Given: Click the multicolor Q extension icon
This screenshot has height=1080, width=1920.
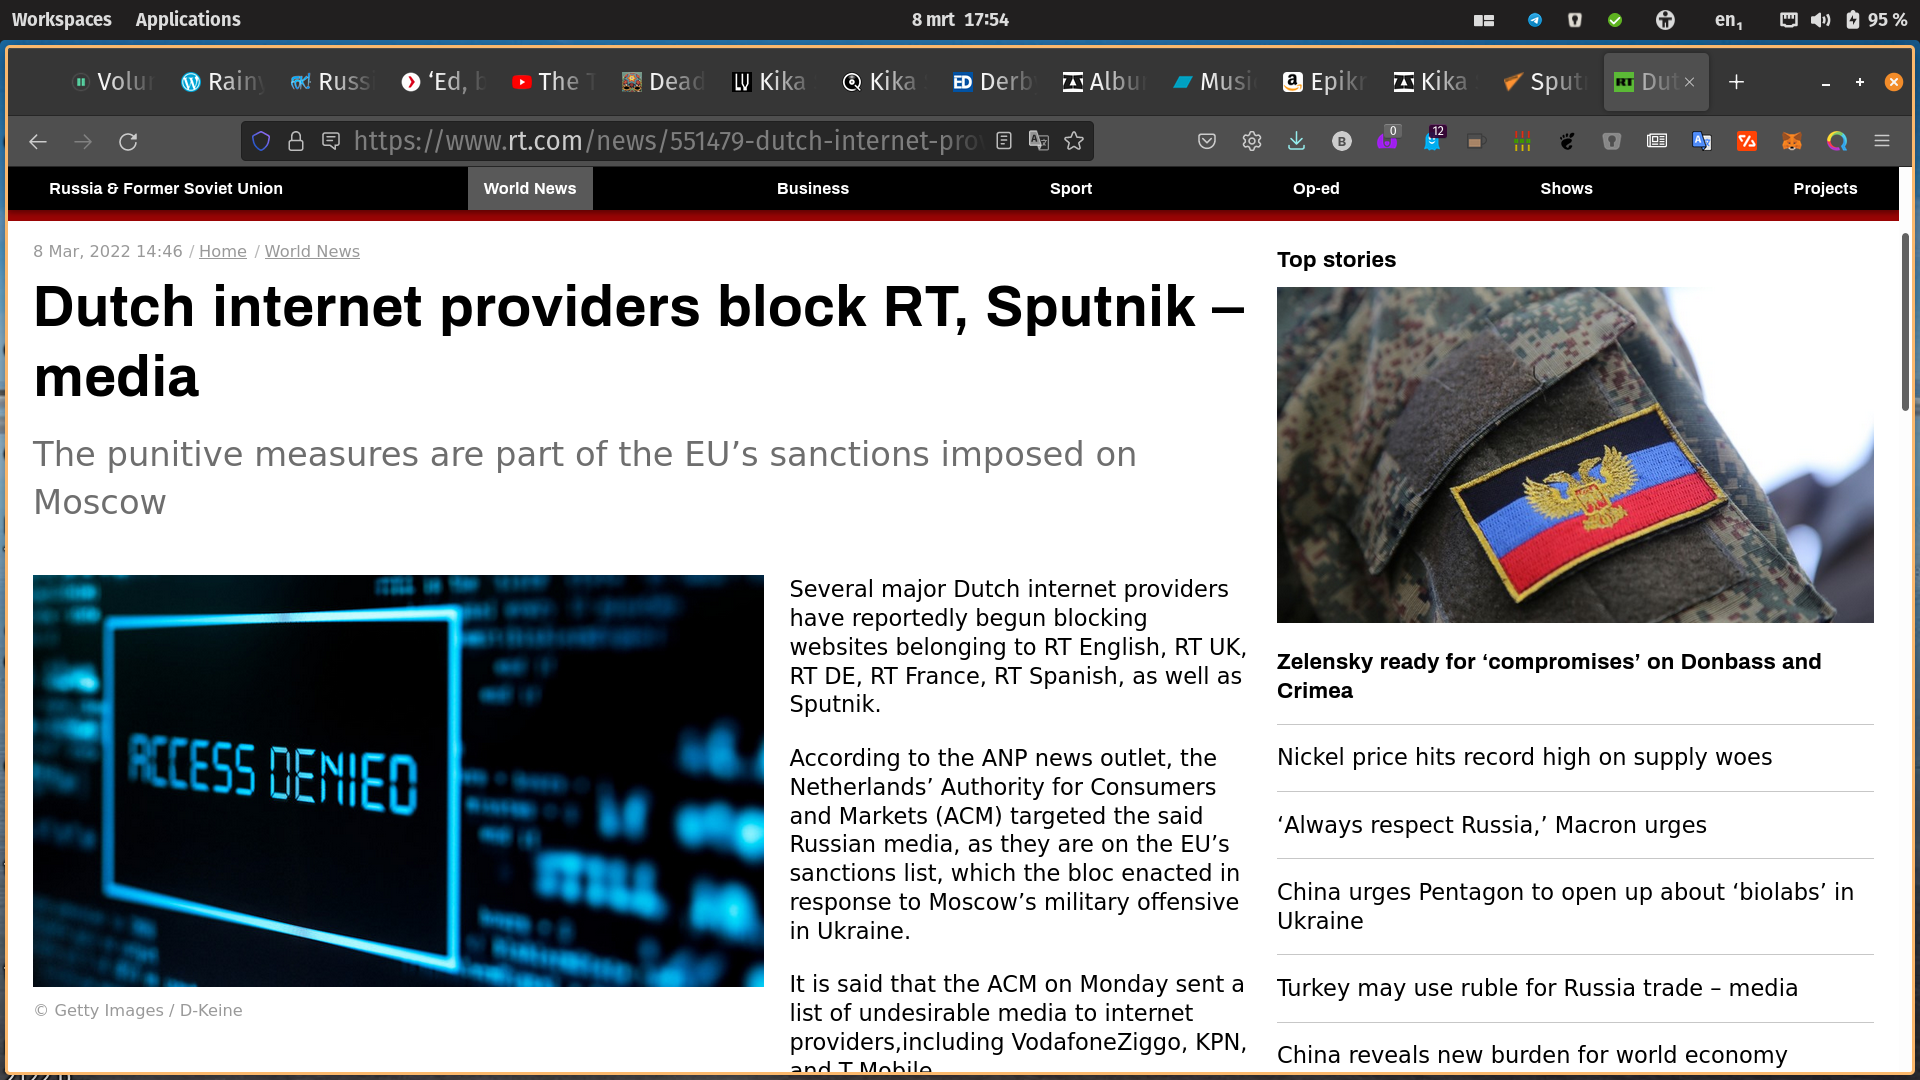Looking at the screenshot, I should [x=1837, y=141].
